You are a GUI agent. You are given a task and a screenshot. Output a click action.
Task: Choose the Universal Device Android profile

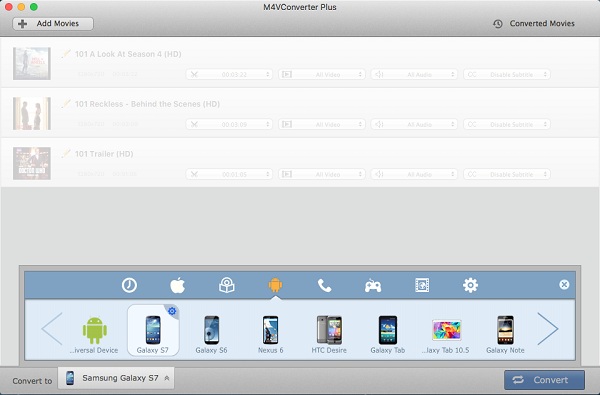[94, 334]
